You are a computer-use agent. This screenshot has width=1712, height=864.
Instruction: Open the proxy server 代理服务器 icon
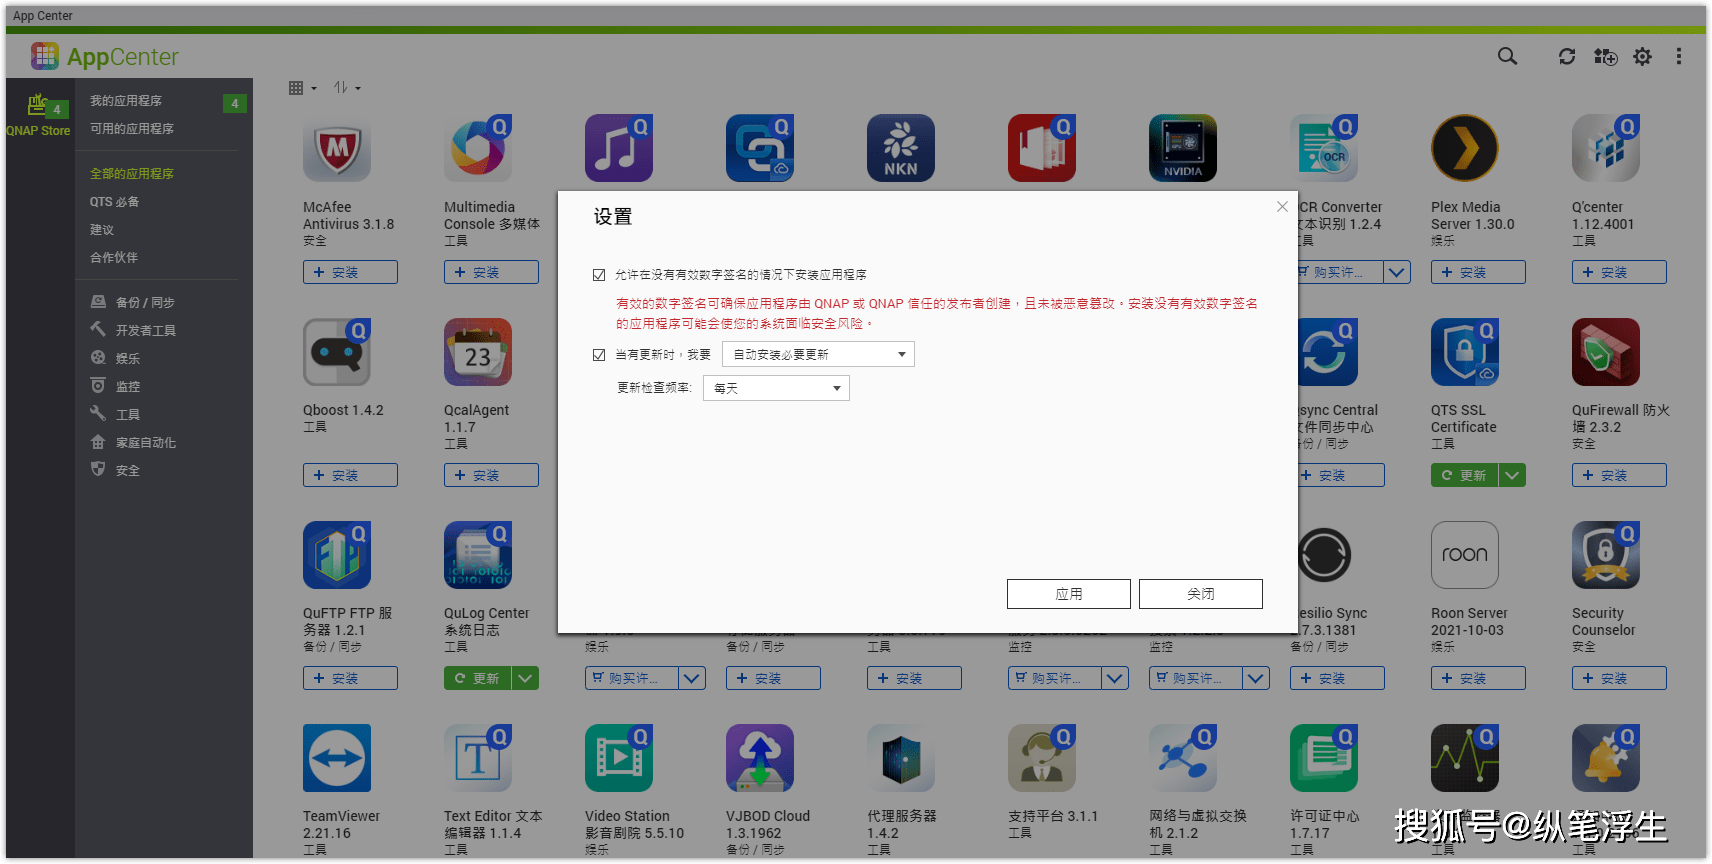[x=901, y=758]
